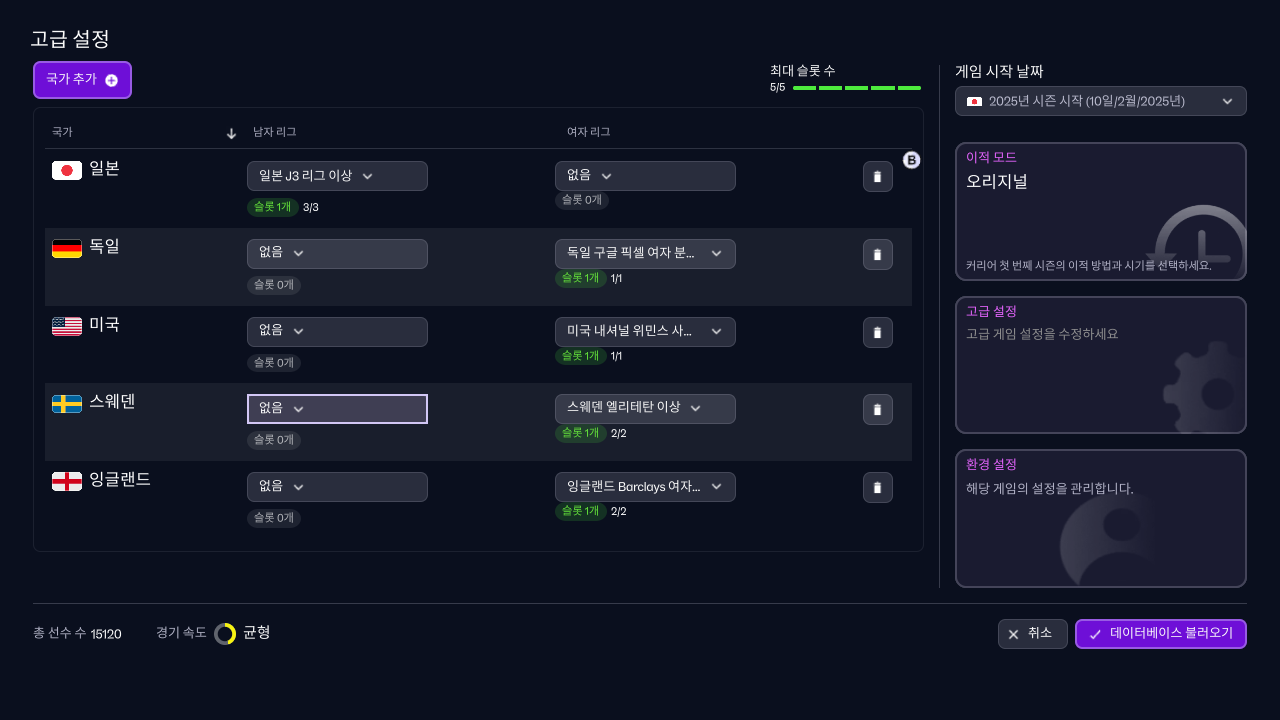Click the 데이터베이스 불러오기 button
This screenshot has height=720, width=1280.
tap(1160, 634)
